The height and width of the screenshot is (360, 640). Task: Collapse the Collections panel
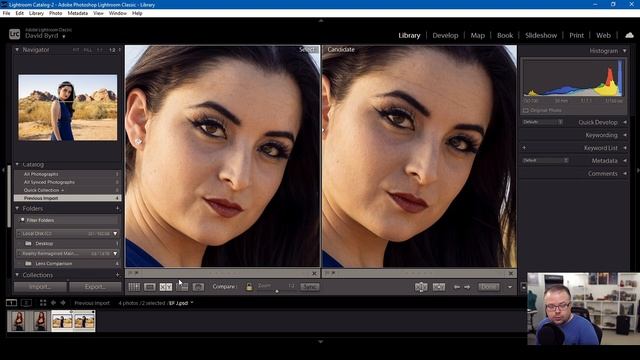[17, 275]
